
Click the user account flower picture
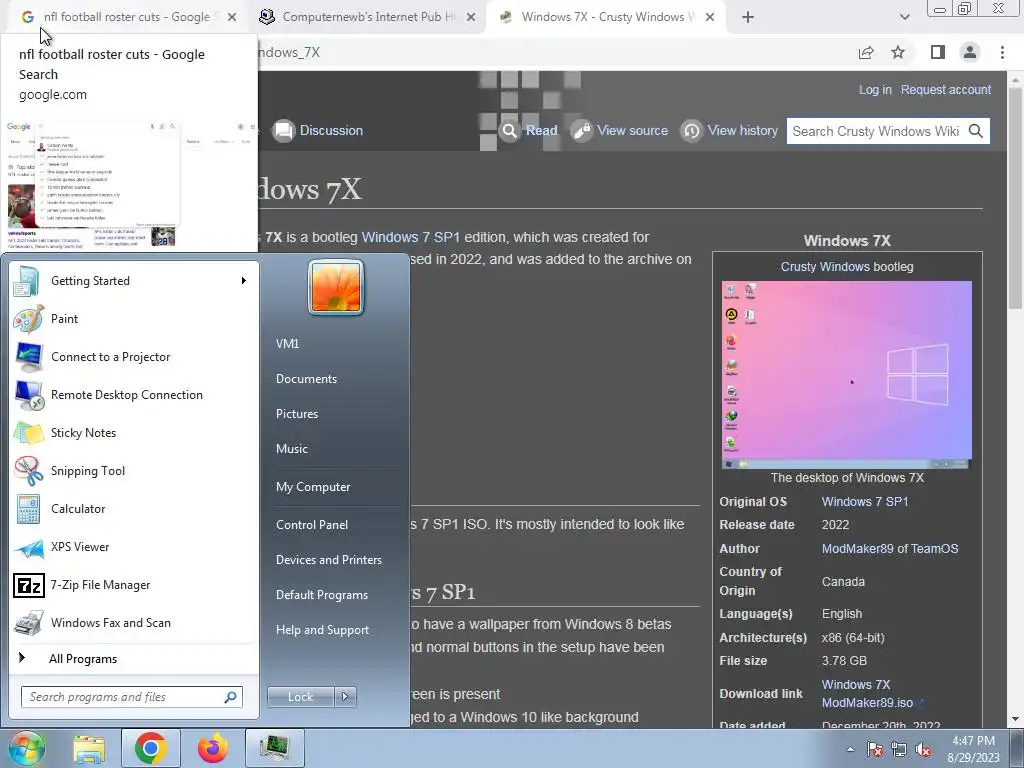tap(336, 287)
